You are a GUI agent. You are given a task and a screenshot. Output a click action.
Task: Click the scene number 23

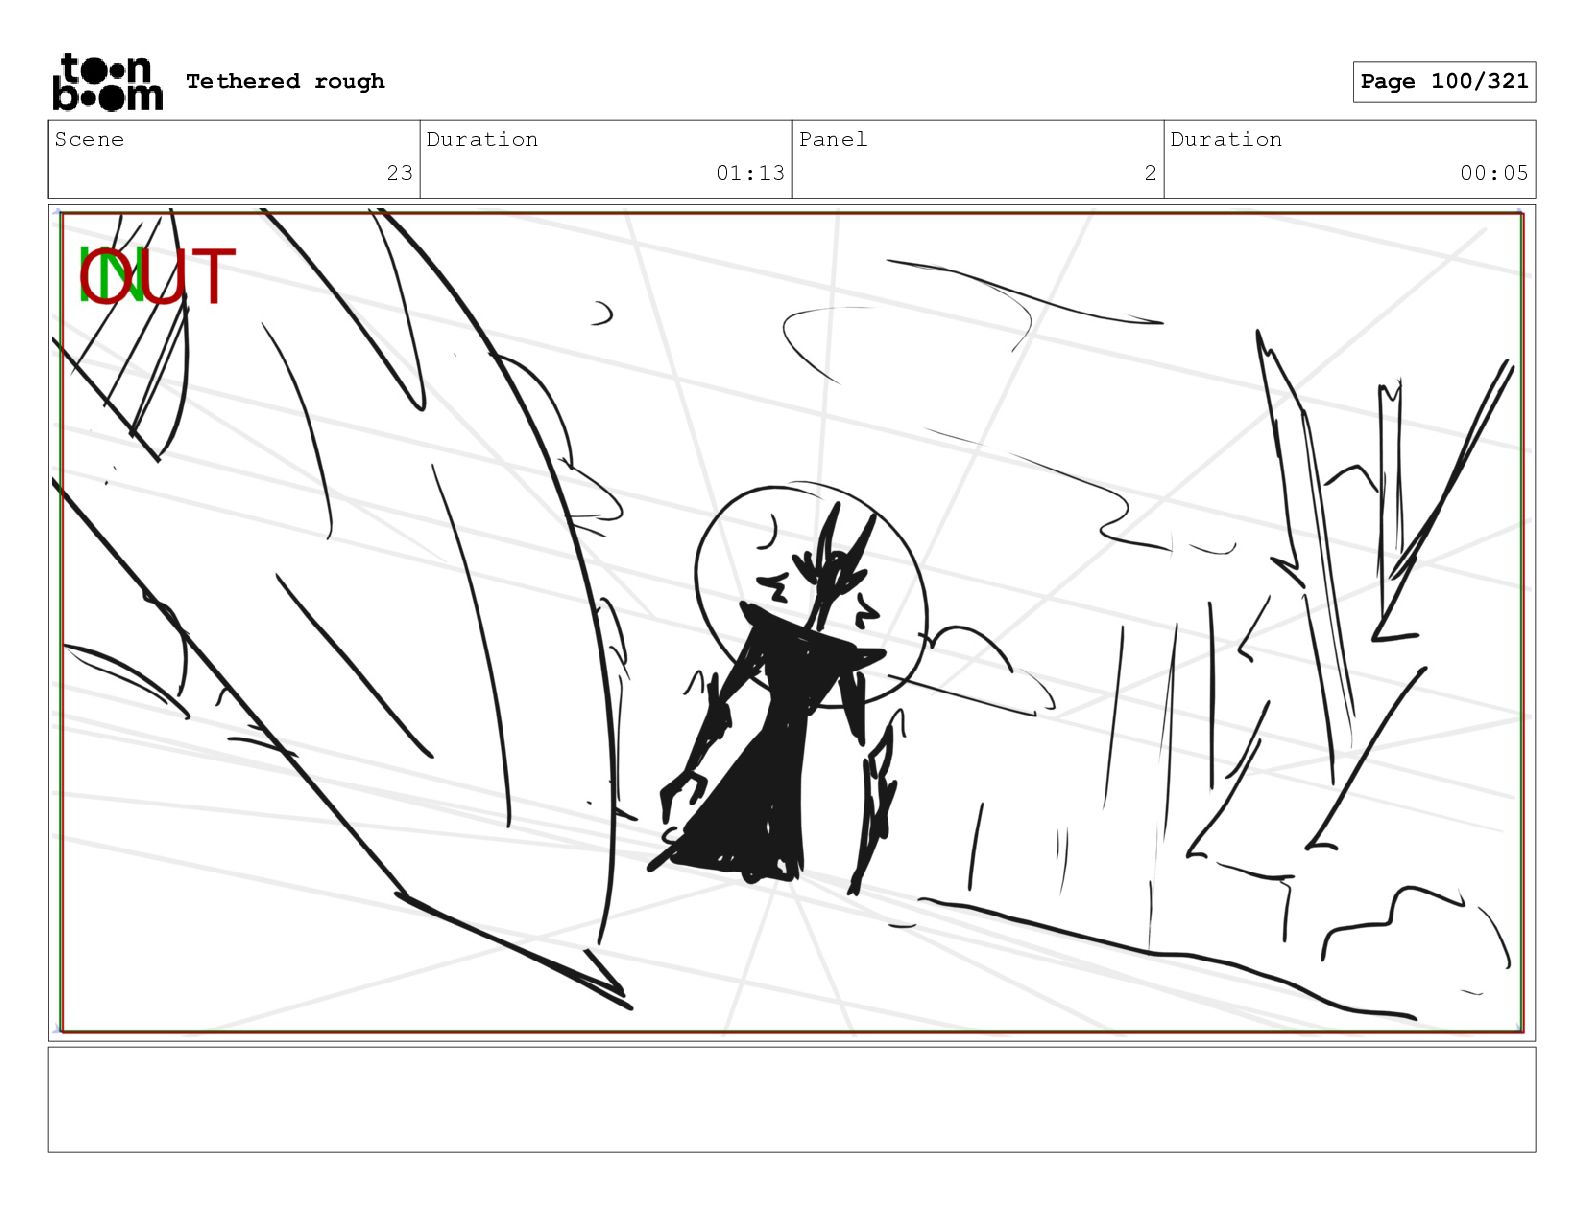(x=399, y=173)
